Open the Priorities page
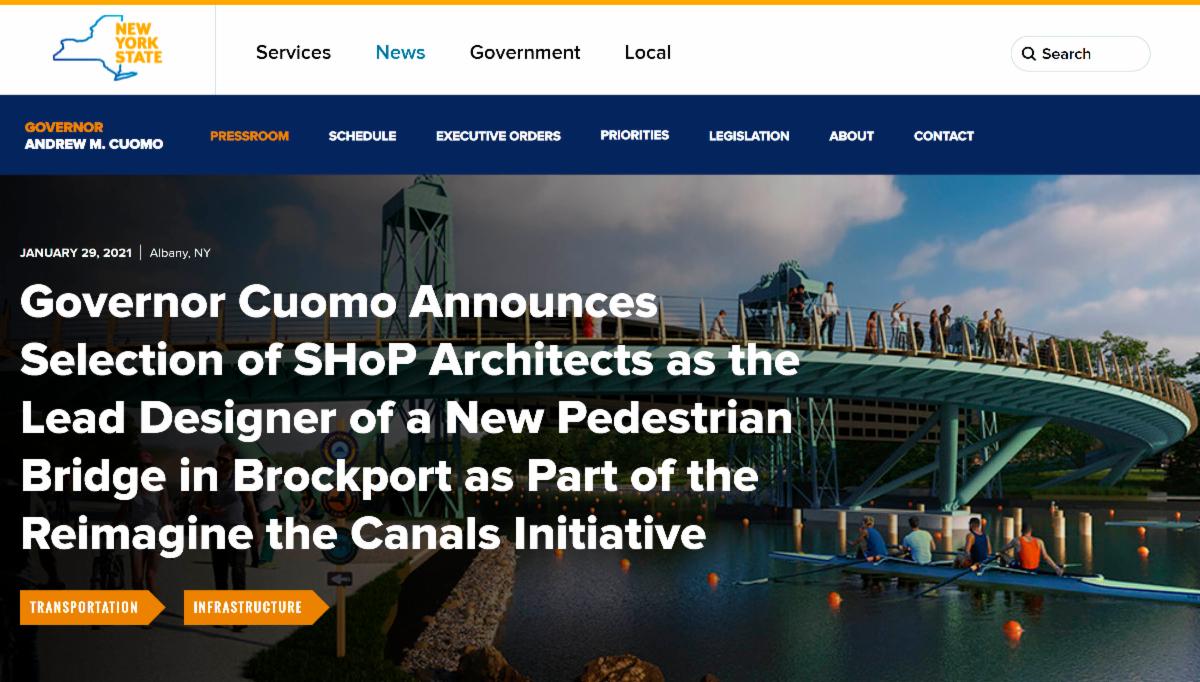The image size is (1200, 682). [635, 135]
